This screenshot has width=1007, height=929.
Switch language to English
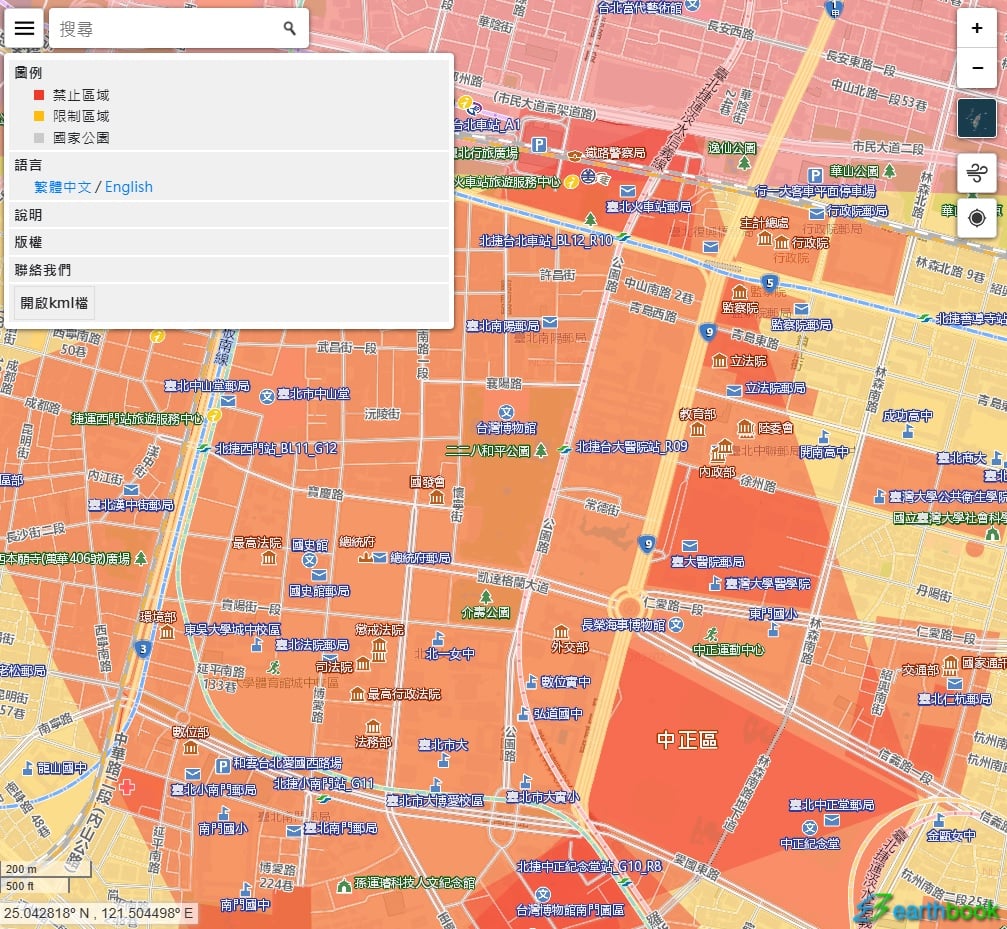pyautogui.click(x=129, y=187)
